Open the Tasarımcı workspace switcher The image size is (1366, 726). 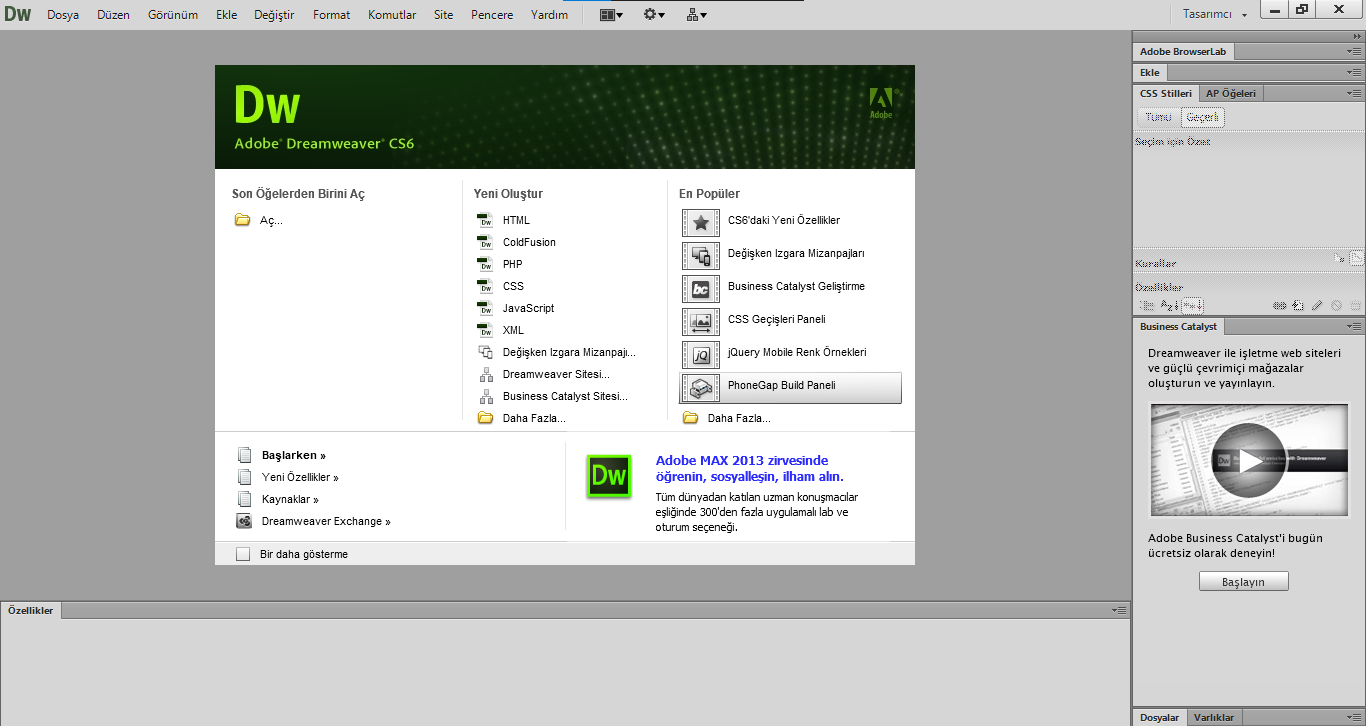(1215, 15)
